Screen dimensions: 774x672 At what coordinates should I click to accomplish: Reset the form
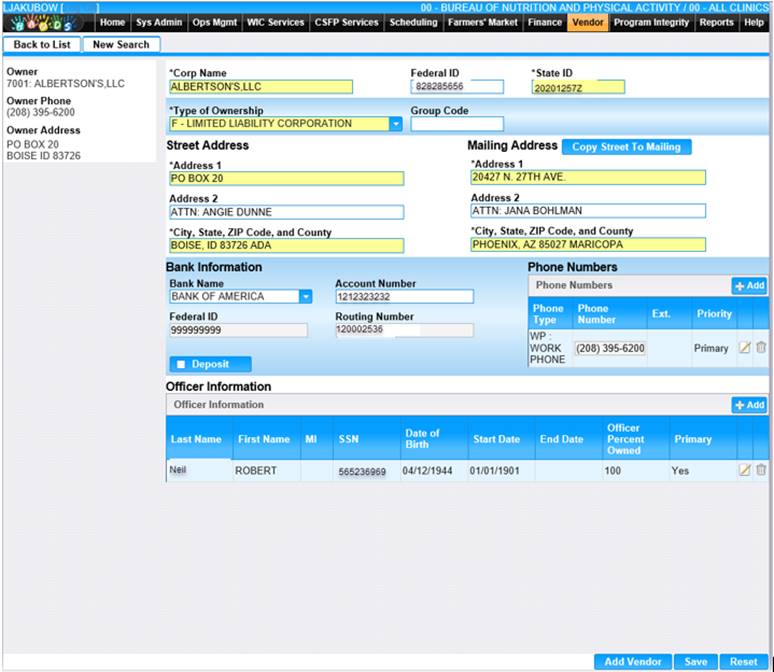coord(743,662)
